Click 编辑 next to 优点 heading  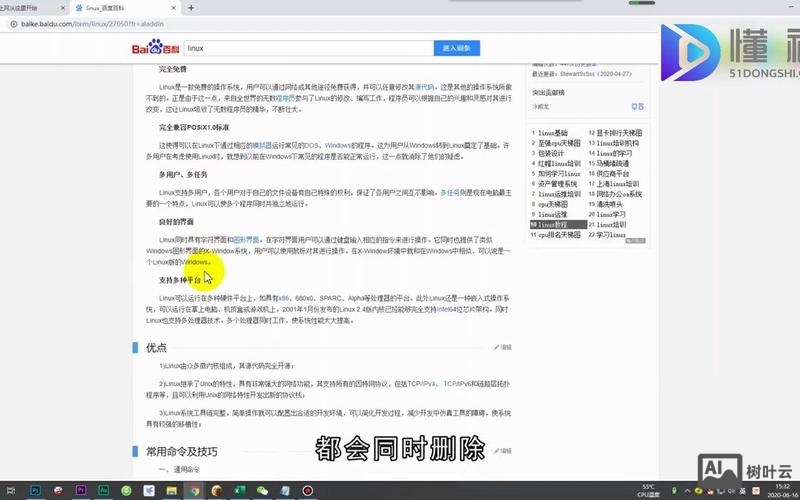click(x=503, y=347)
